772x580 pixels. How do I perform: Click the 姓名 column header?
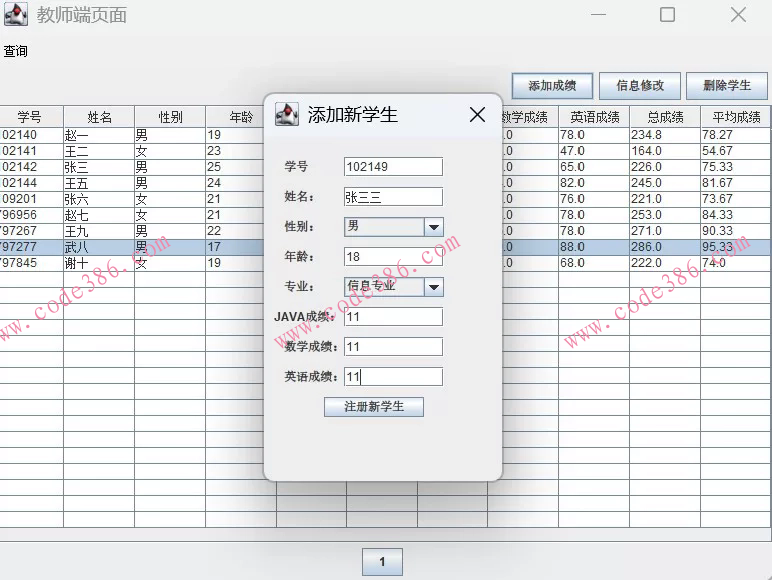[99, 117]
